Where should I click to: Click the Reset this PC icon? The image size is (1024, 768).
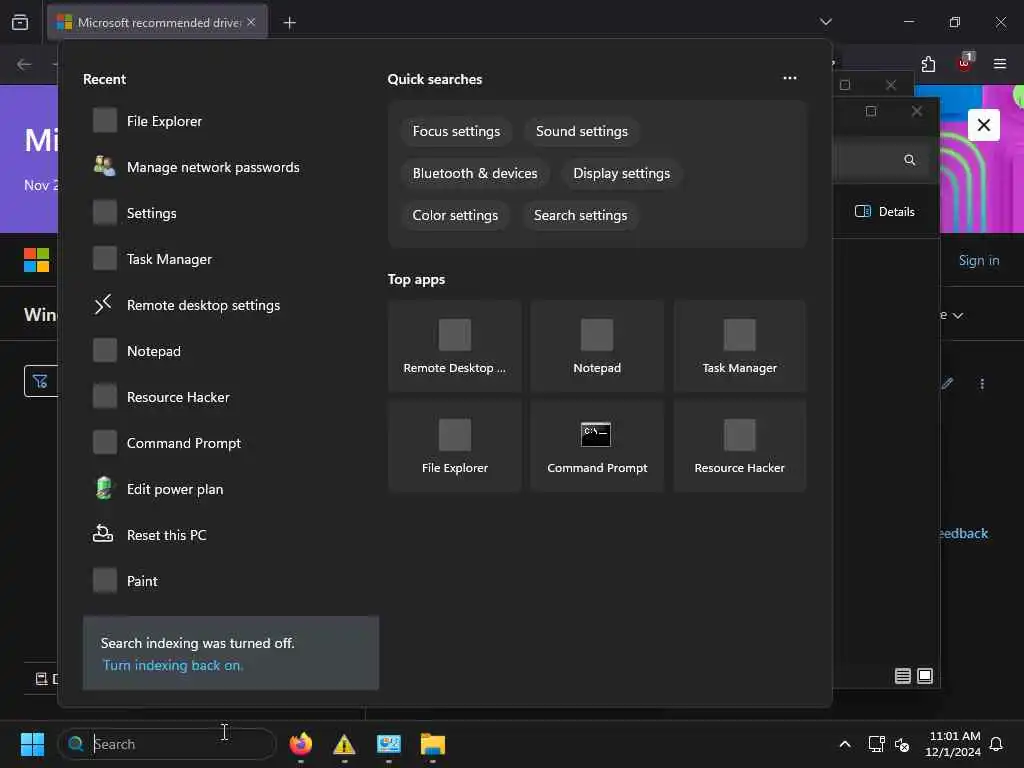(103, 534)
